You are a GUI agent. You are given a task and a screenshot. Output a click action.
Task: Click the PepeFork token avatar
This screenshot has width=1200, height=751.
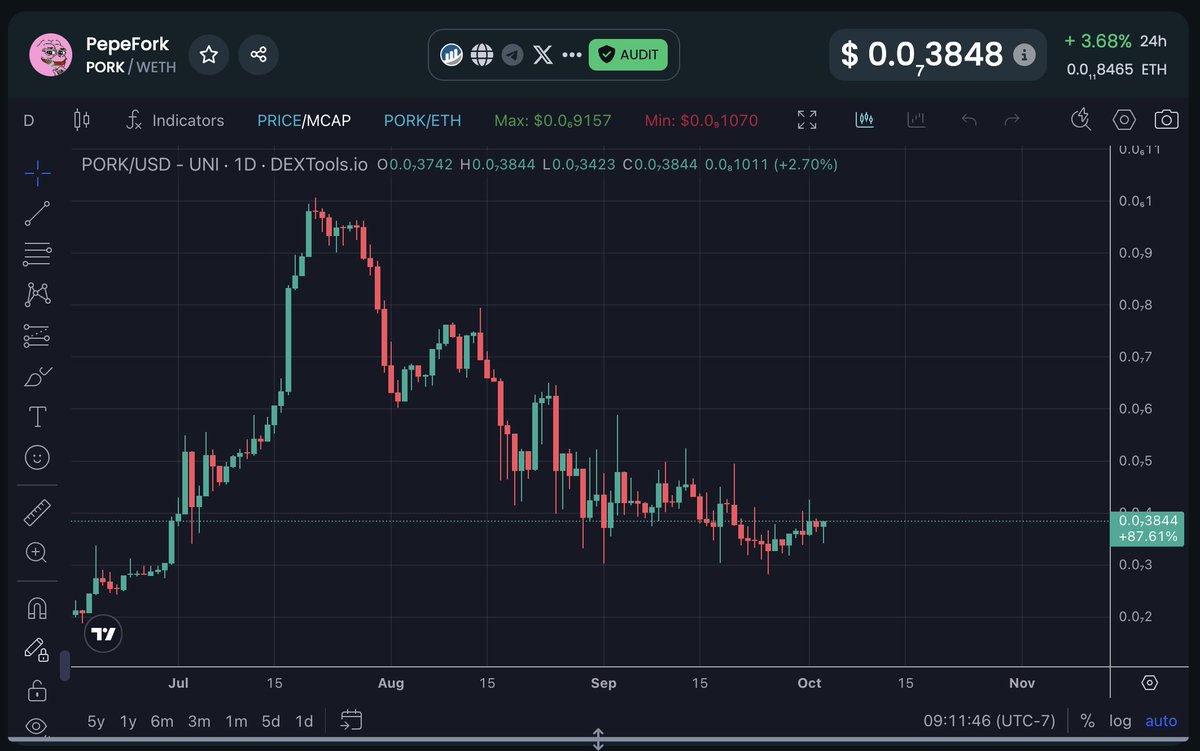click(x=52, y=54)
